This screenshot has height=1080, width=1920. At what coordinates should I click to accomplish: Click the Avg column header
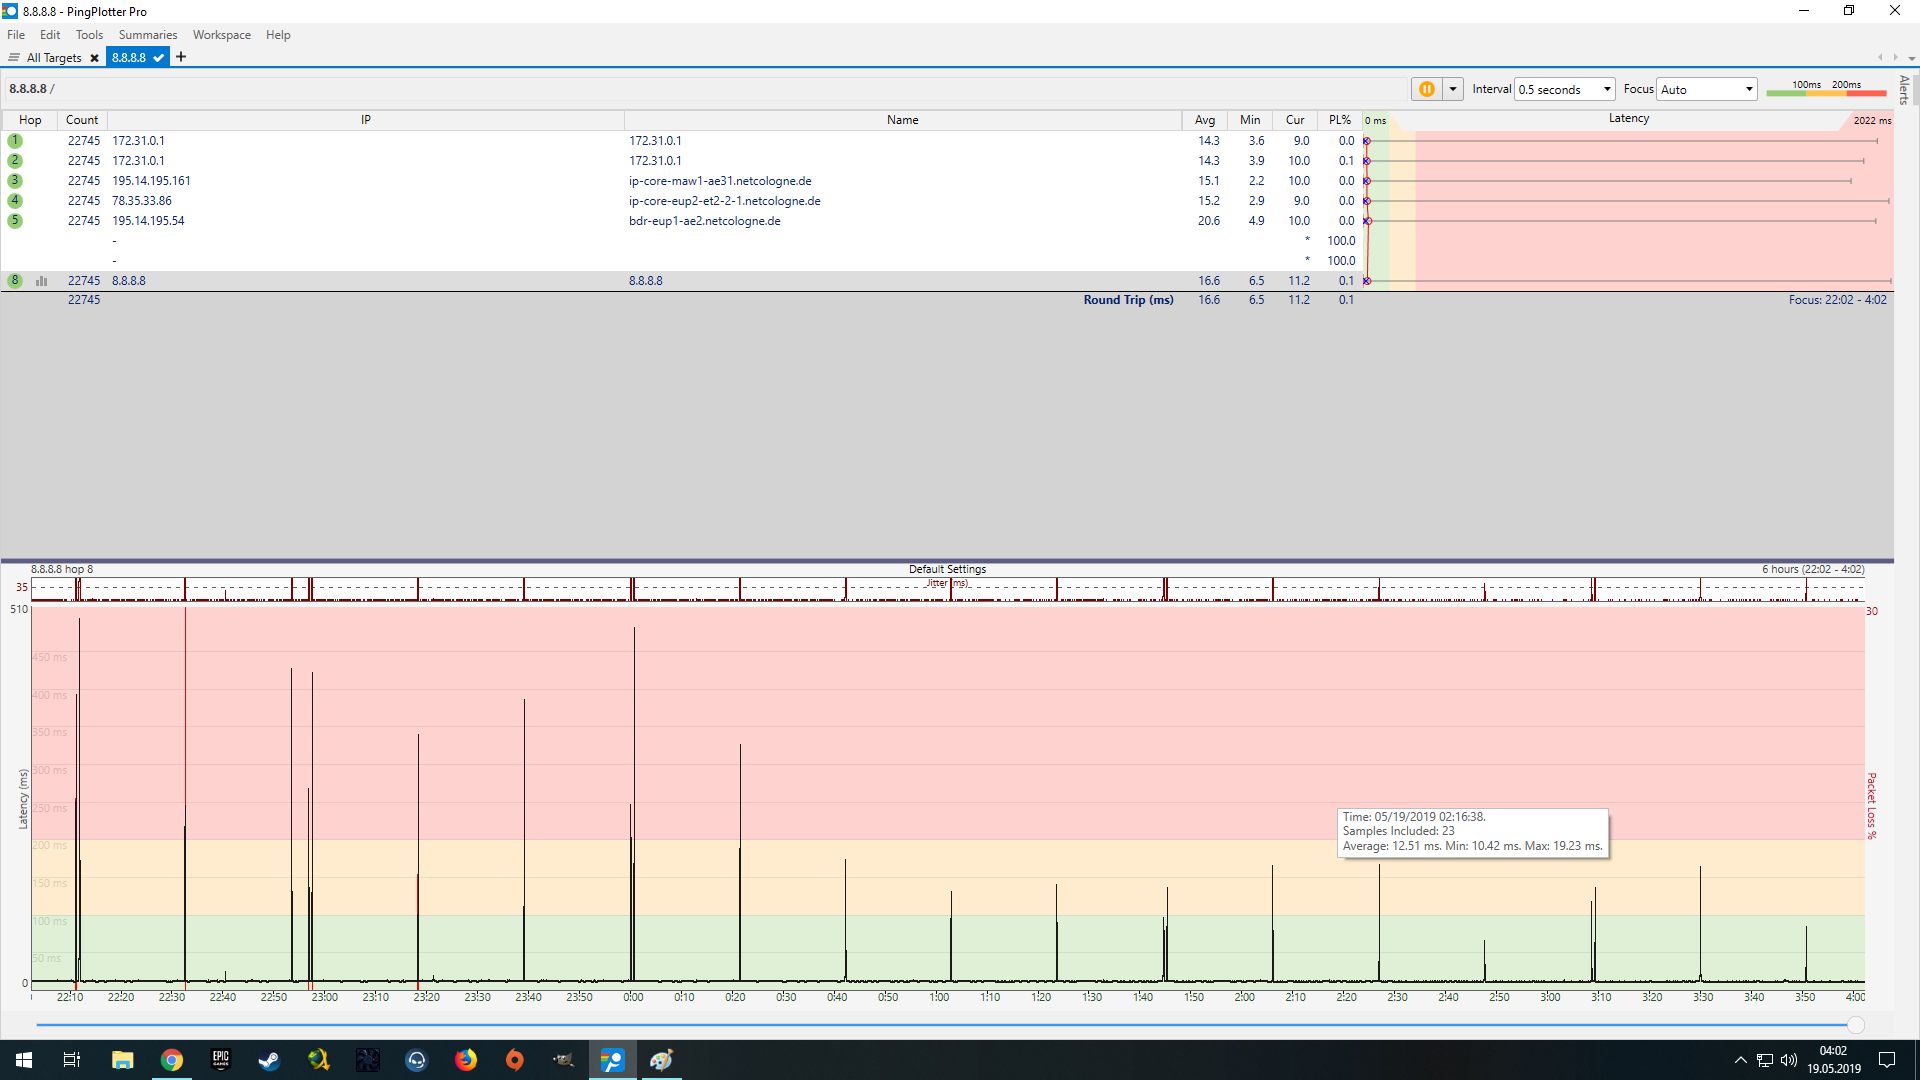pyautogui.click(x=1204, y=120)
